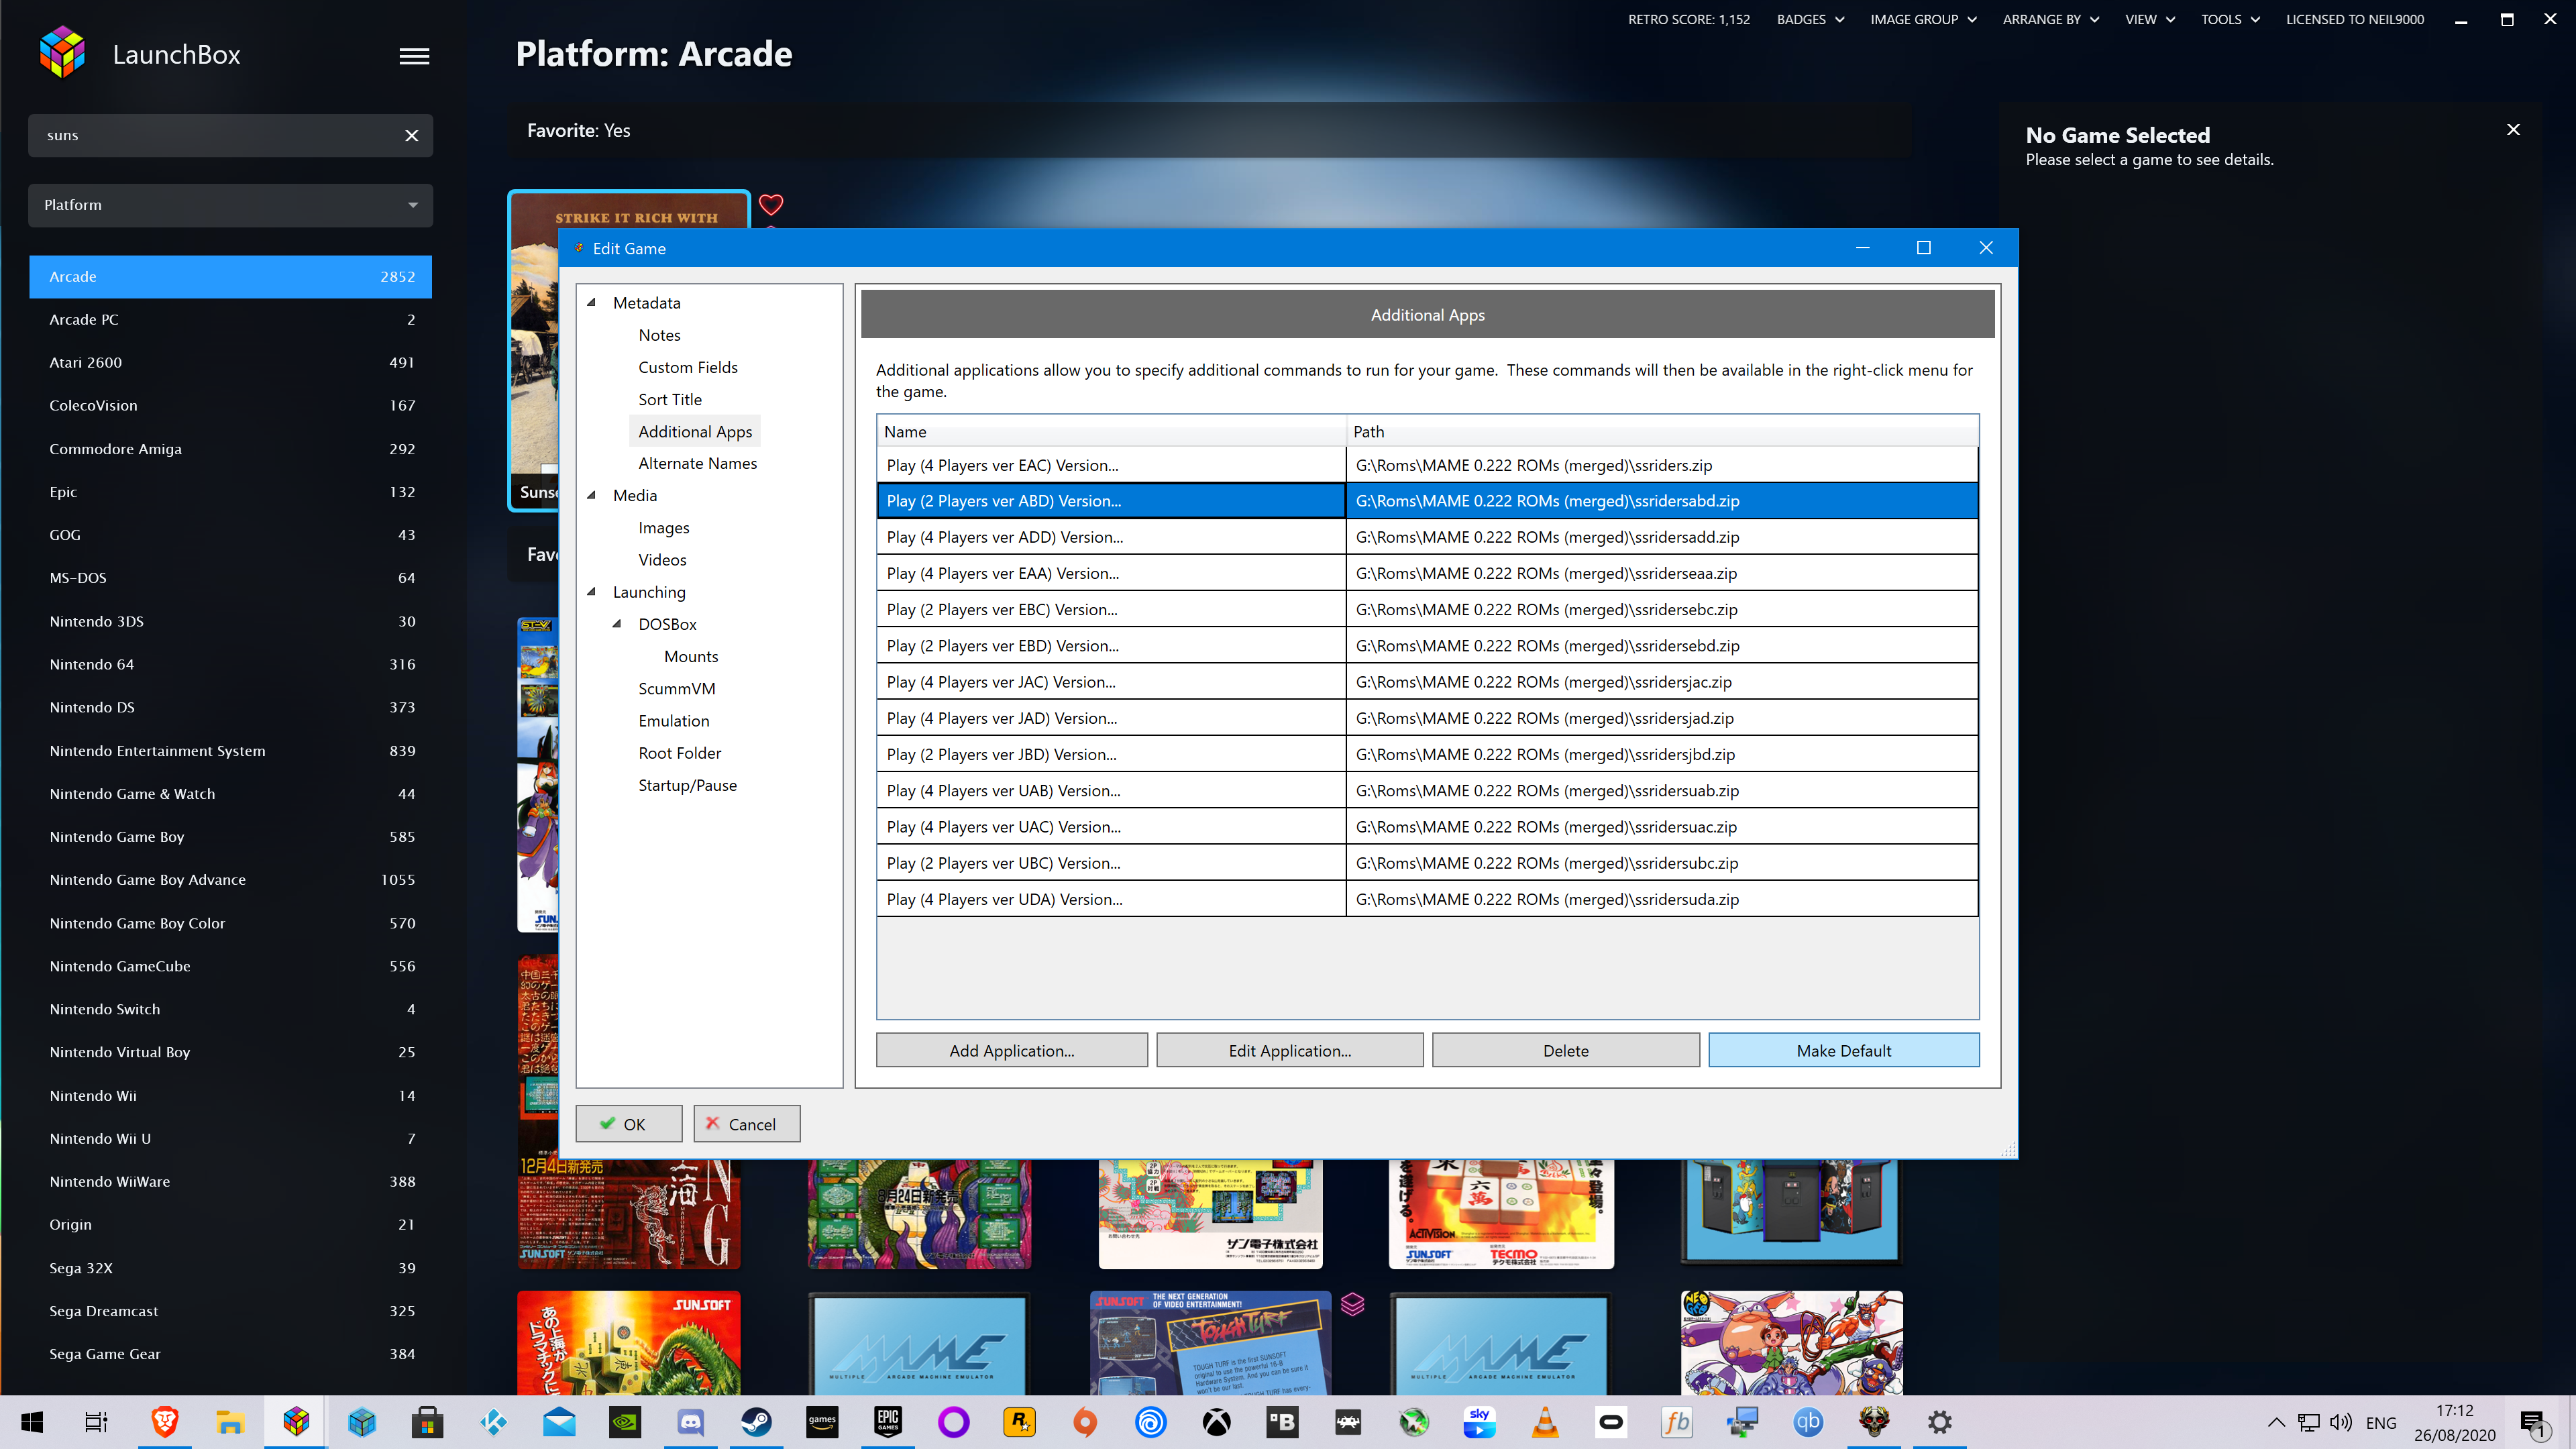Viewport: 2576px width, 1449px height.
Task: Open the Alternate Names page
Action: 697,463
